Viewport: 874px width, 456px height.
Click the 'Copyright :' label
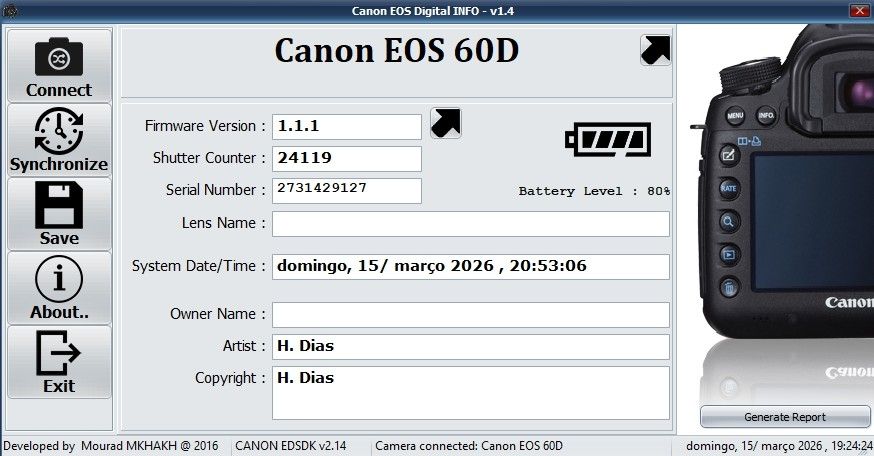(x=230, y=378)
